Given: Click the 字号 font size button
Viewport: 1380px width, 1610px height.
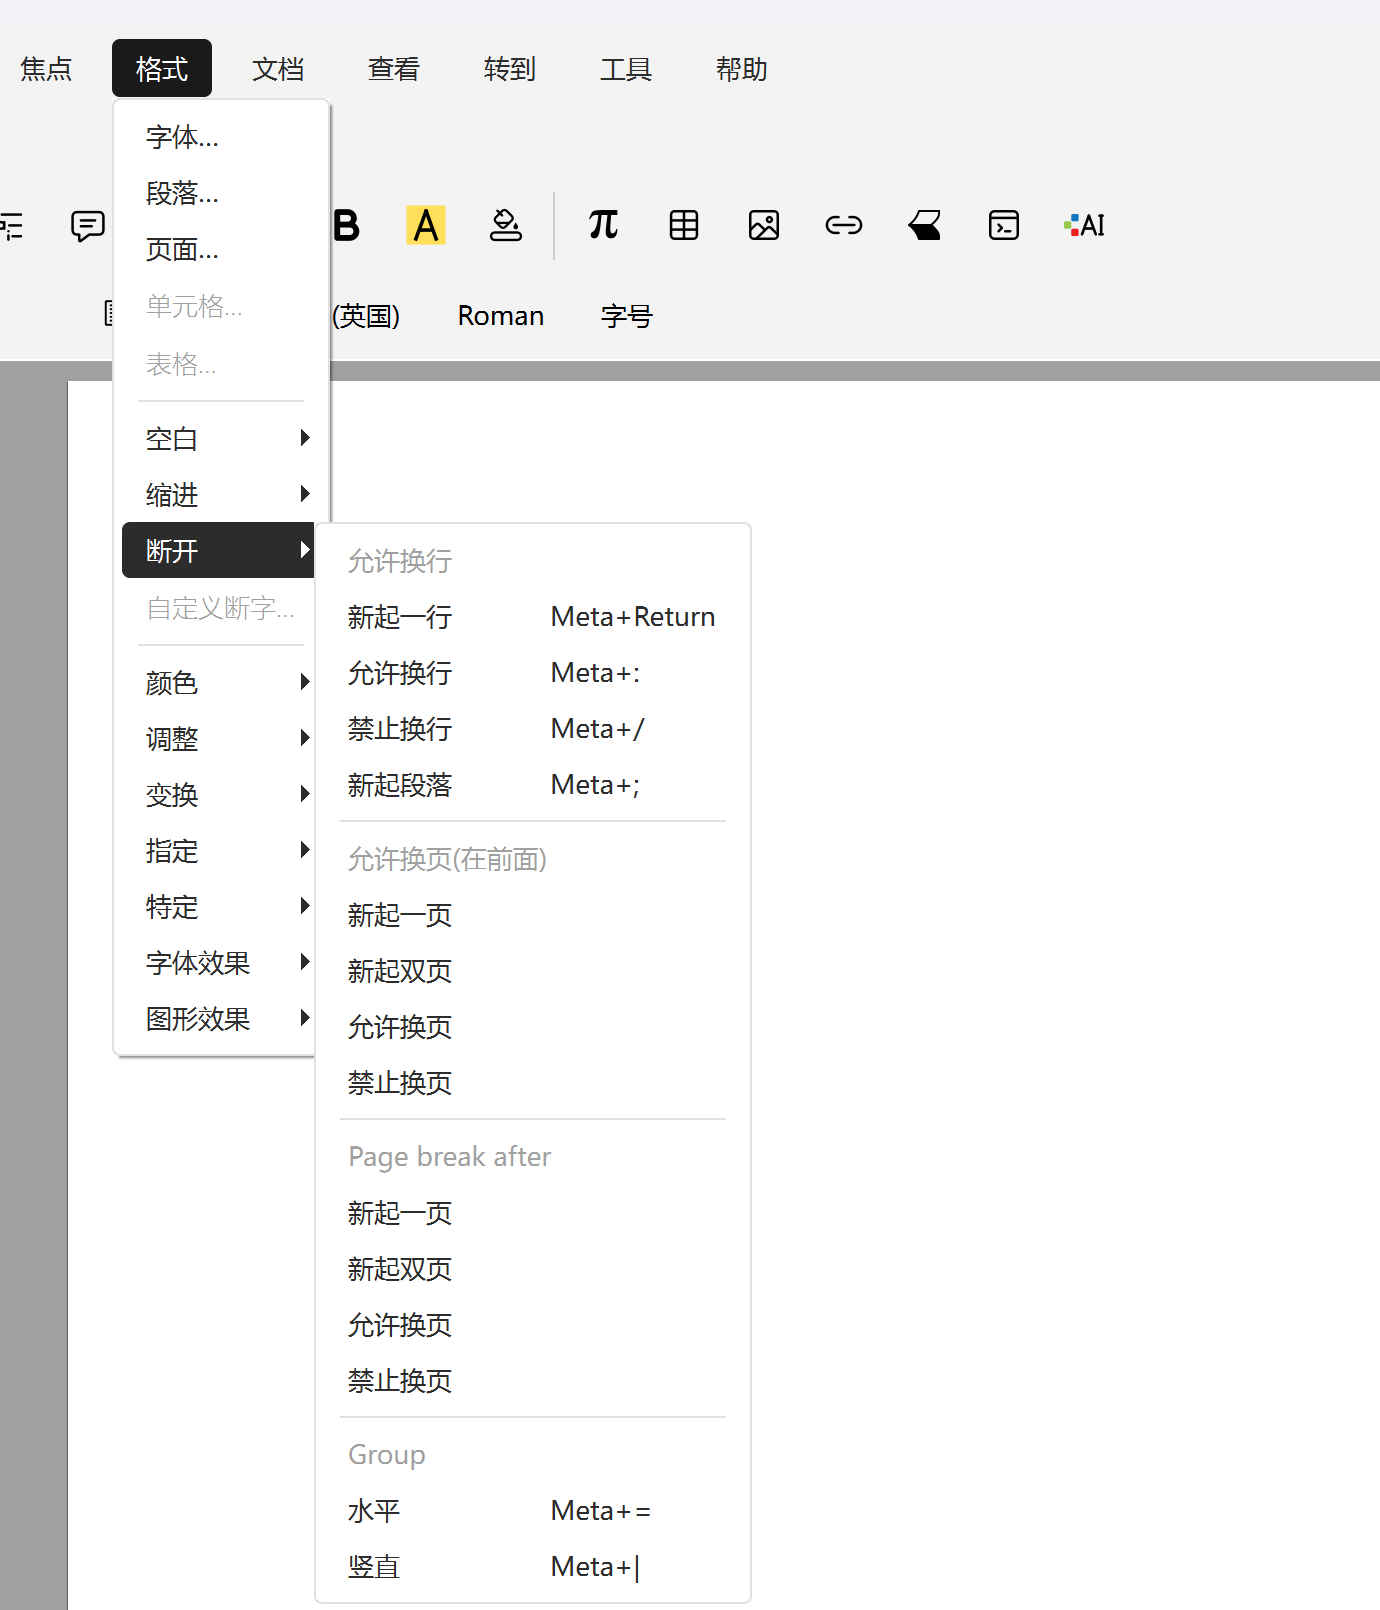Looking at the screenshot, I should pos(626,316).
